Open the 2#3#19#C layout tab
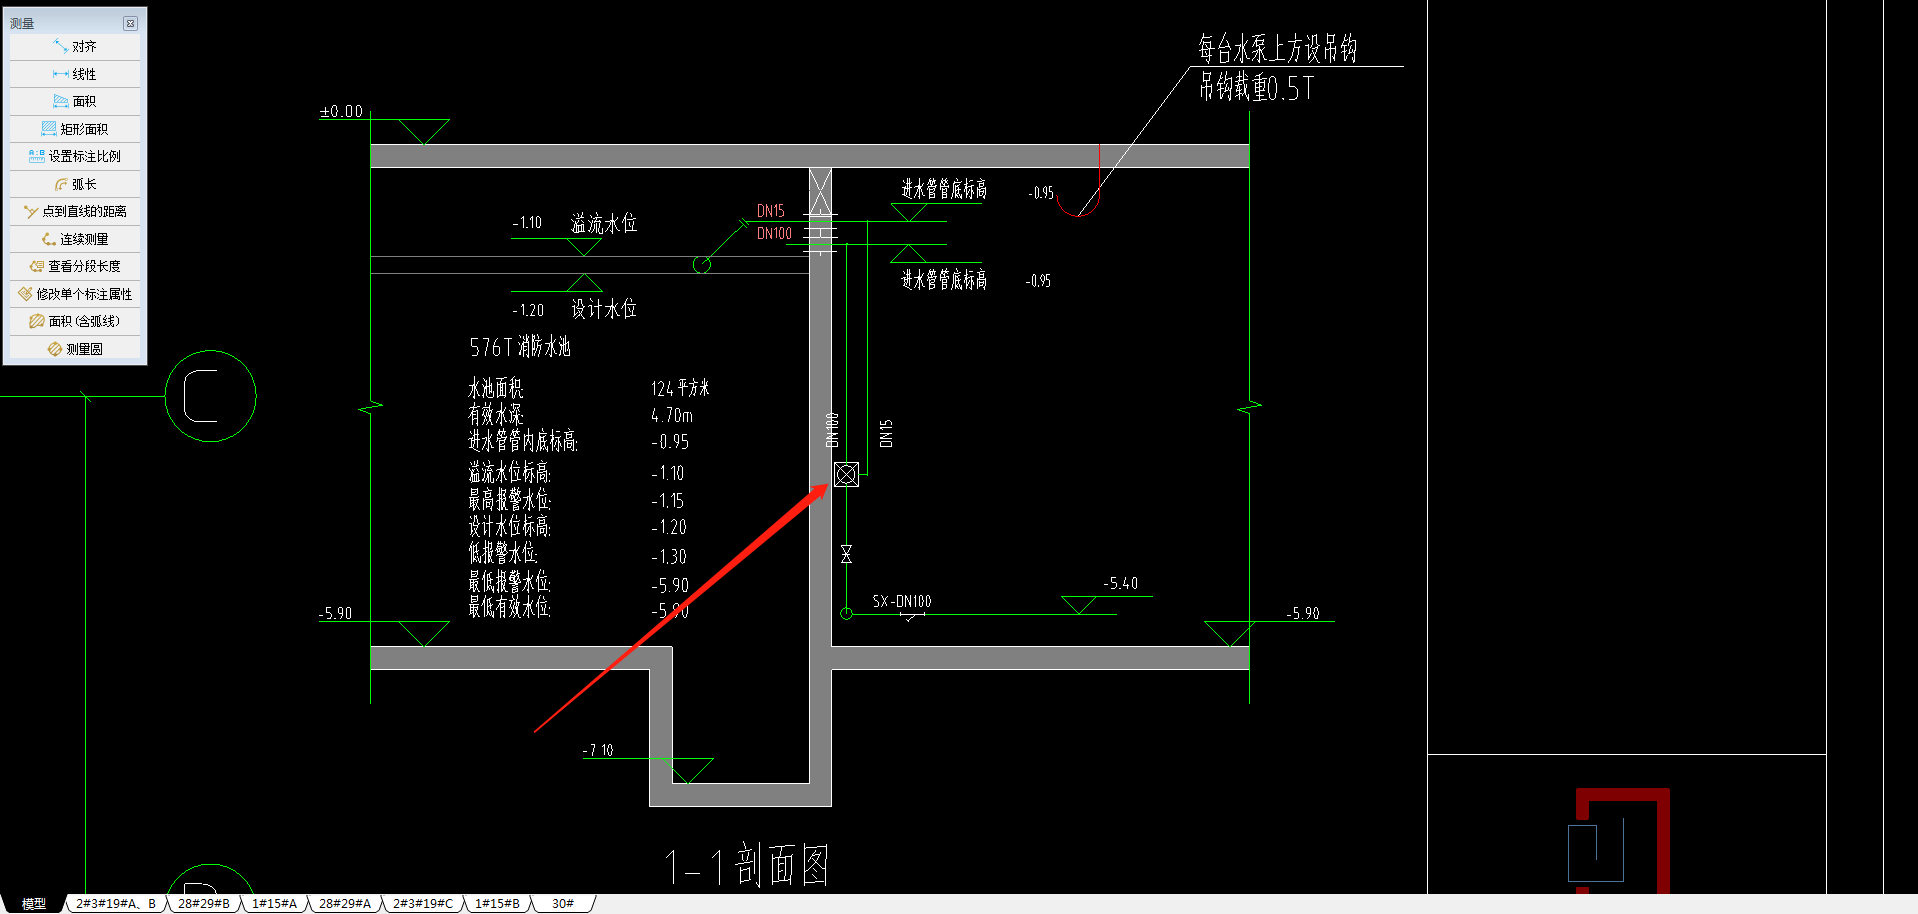This screenshot has width=1918, height=914. pos(423,903)
